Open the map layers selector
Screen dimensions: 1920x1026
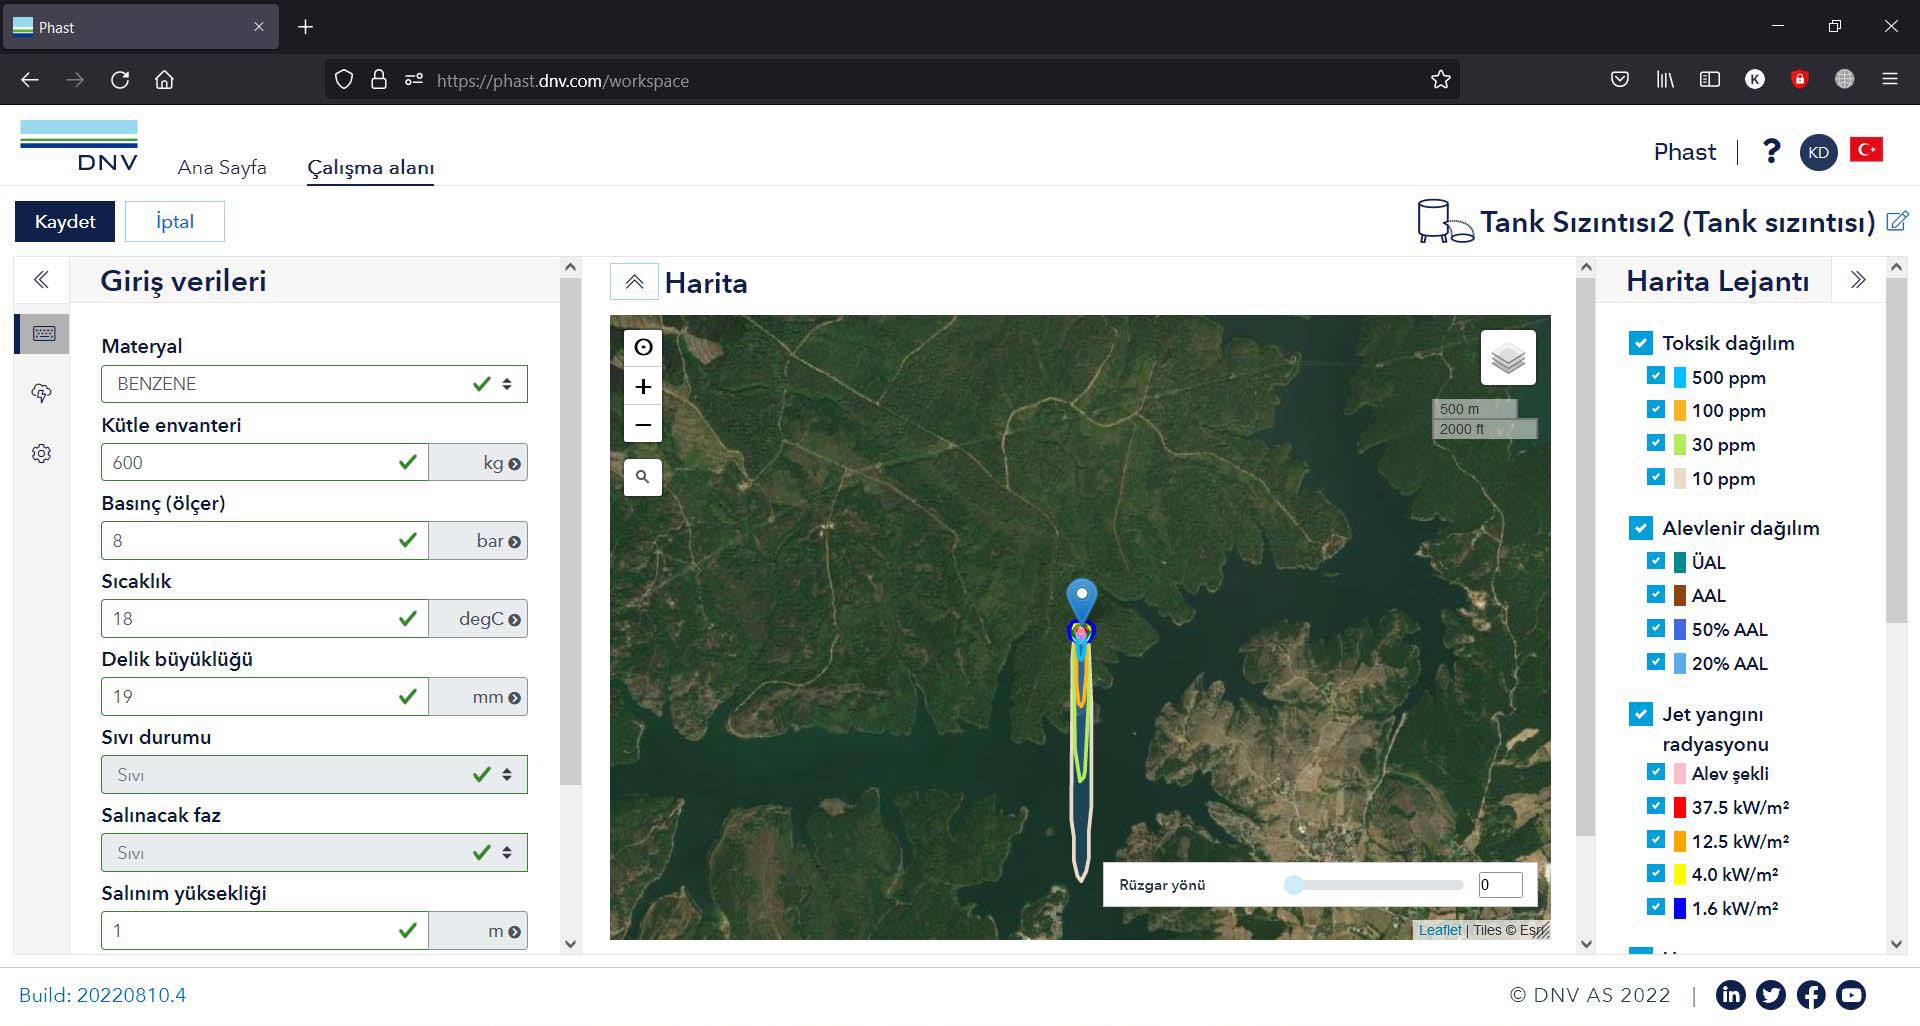point(1508,358)
